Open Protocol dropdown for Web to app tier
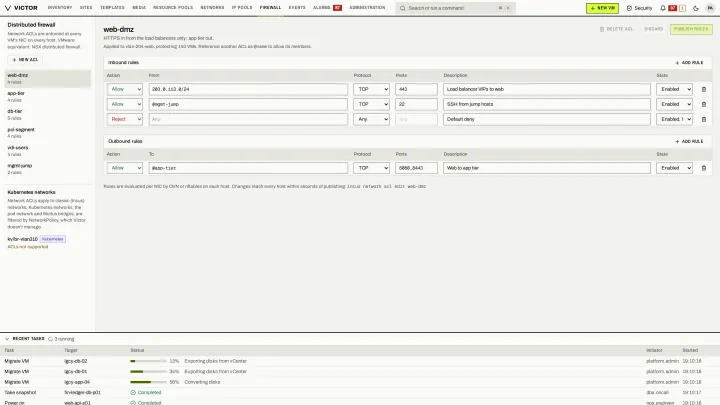 click(x=371, y=168)
